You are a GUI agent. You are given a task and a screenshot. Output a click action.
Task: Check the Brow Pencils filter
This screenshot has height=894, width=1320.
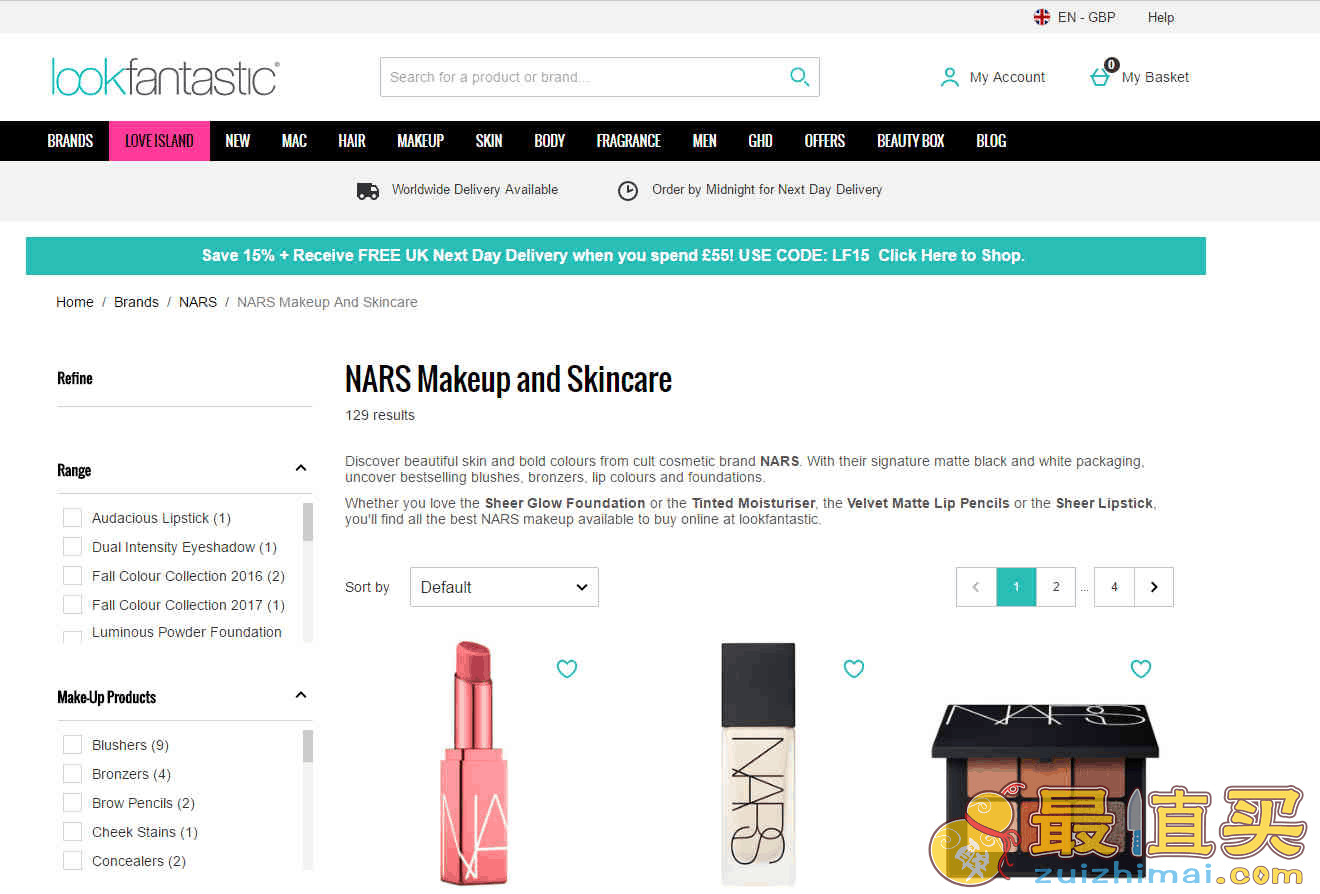point(72,803)
